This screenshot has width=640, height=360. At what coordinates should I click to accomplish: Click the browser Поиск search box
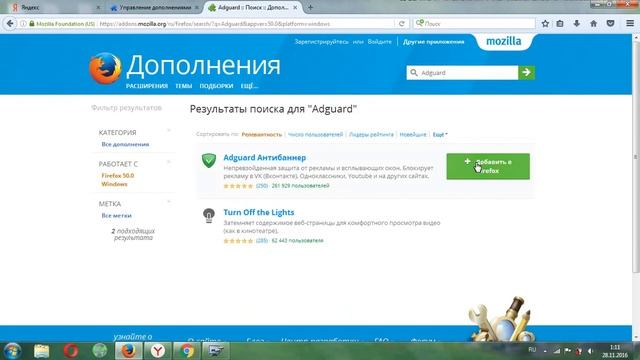coord(474,24)
